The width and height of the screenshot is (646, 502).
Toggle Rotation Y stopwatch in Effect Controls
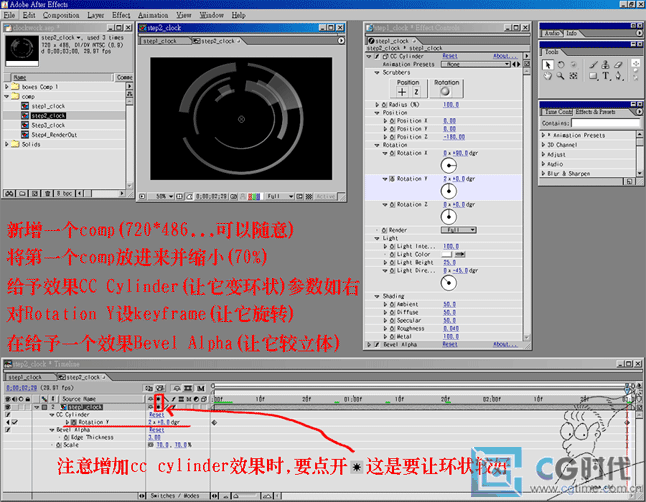coord(392,179)
